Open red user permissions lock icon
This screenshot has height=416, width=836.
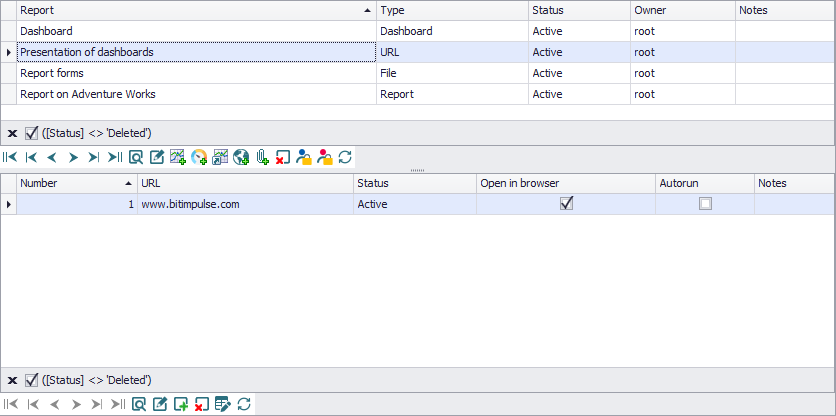324,157
